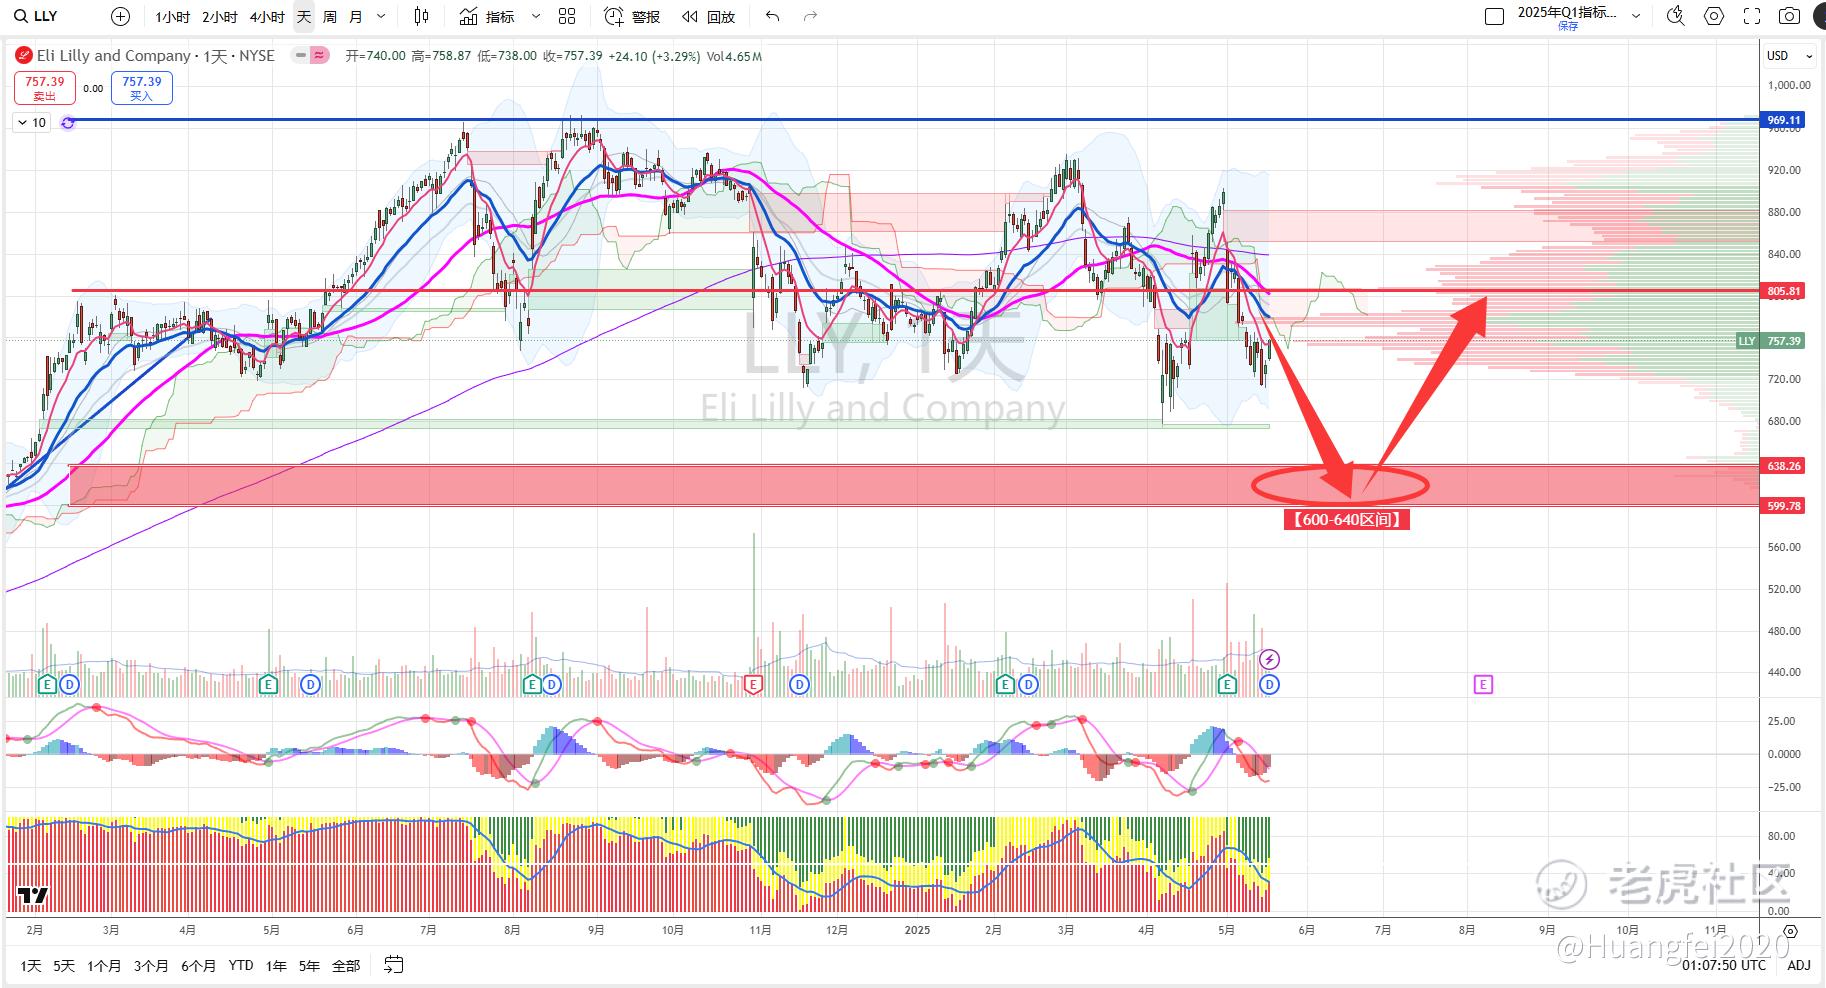1826x988 pixels.
Task: Open quick search lightning icon
Action: pyautogui.click(x=1675, y=16)
